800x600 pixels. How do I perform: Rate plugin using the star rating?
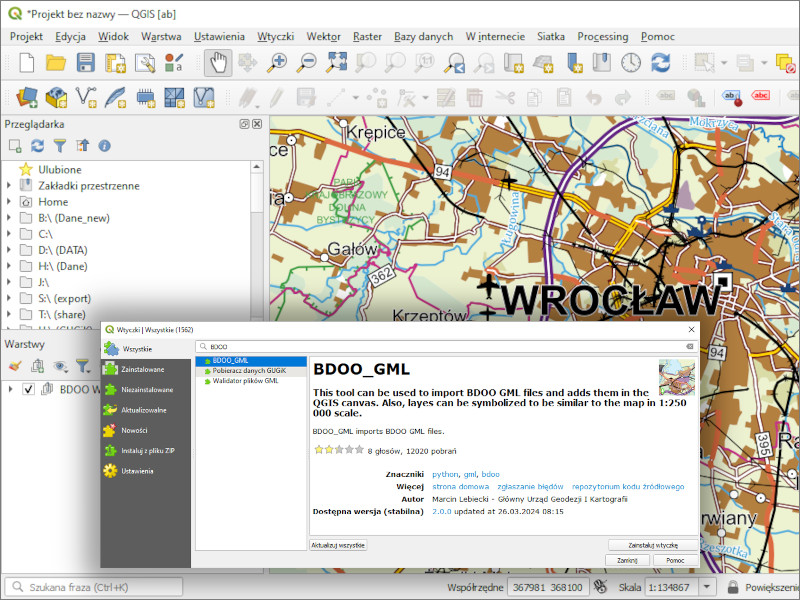tap(339, 450)
